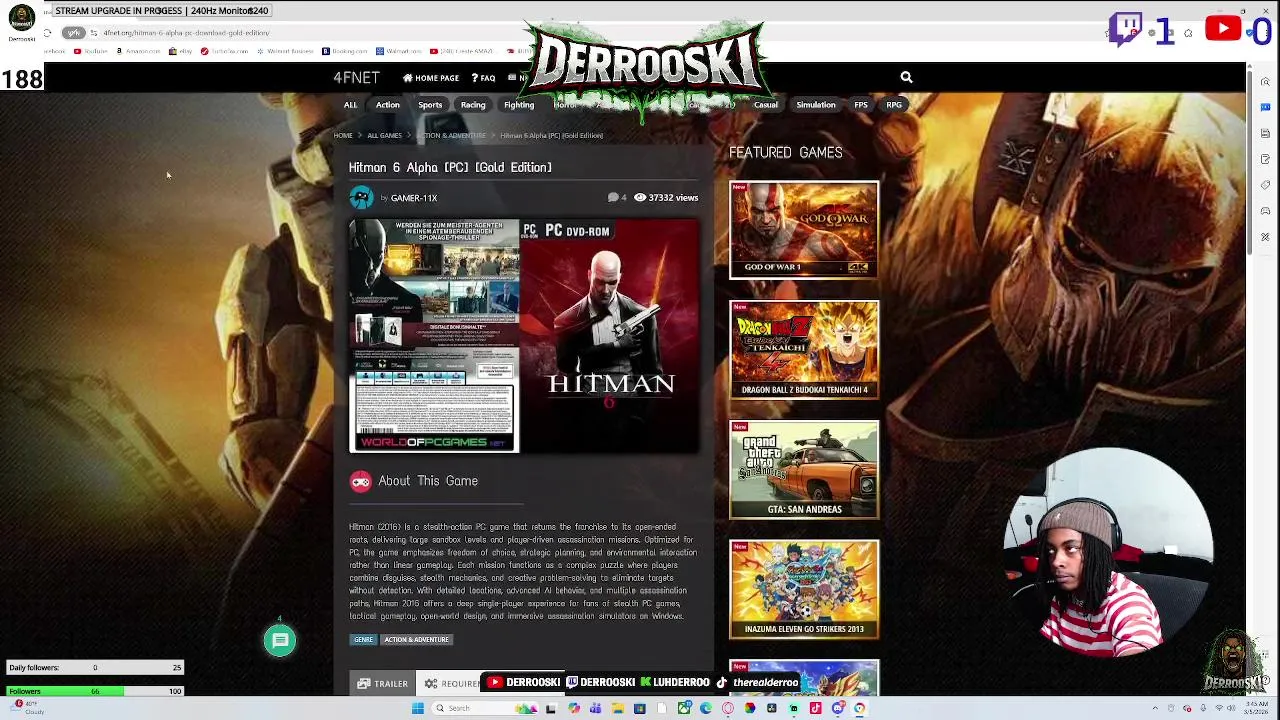This screenshot has width=1280, height=720.
Task: Open God of War 1 featured game
Action: [804, 229]
